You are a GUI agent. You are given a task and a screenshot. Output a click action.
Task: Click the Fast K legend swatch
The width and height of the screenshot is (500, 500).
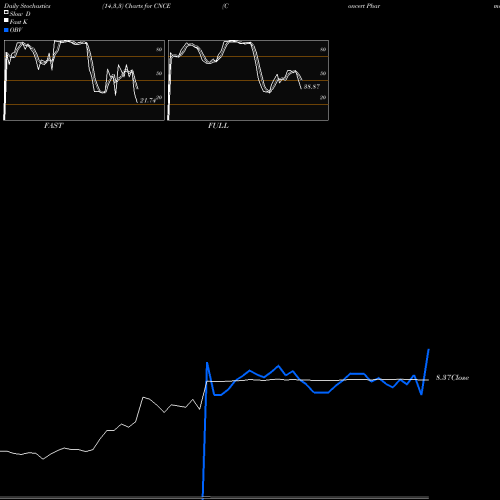6,20
